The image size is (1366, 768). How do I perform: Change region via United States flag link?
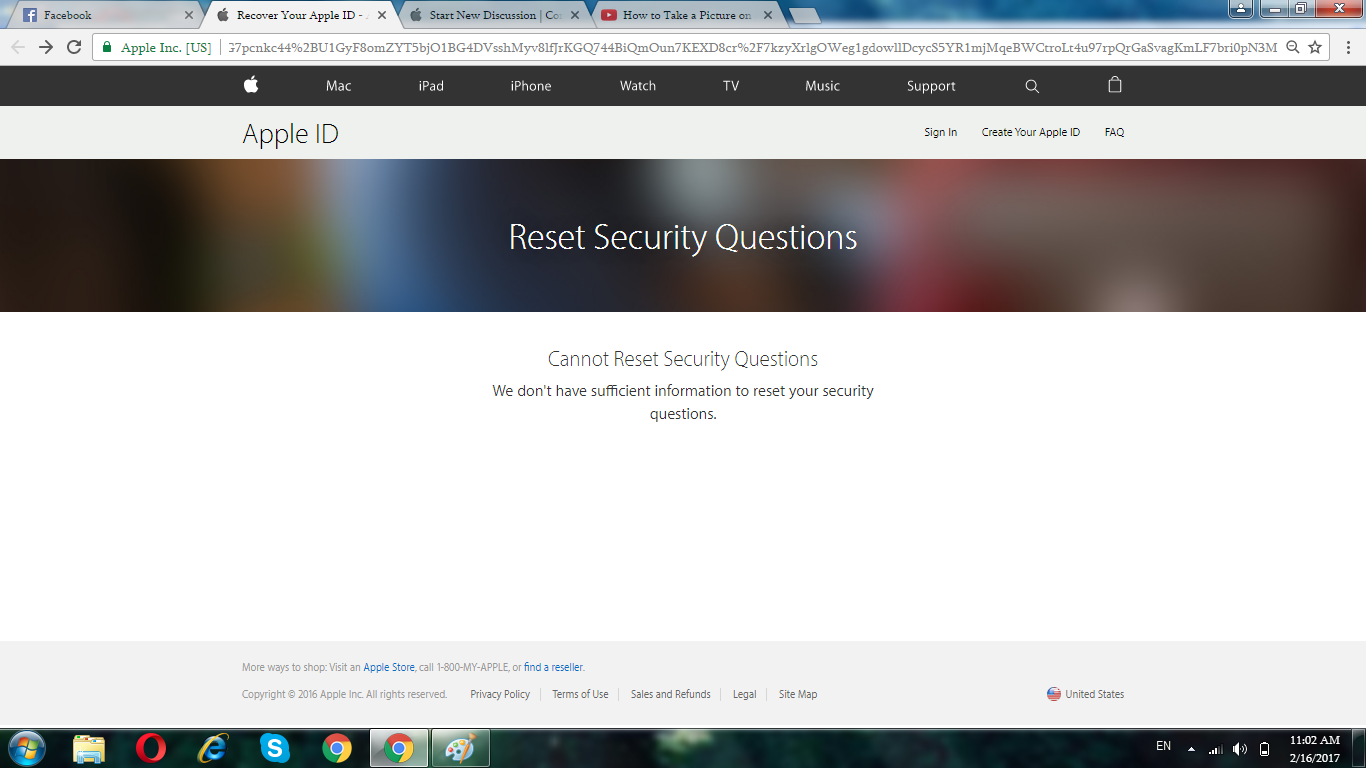1085,694
